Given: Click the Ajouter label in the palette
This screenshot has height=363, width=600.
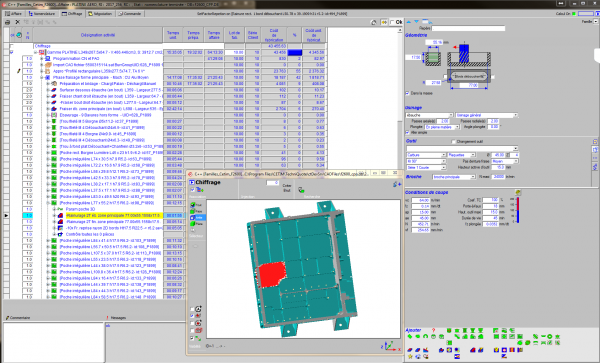Looking at the screenshot, I should click(x=414, y=330).
